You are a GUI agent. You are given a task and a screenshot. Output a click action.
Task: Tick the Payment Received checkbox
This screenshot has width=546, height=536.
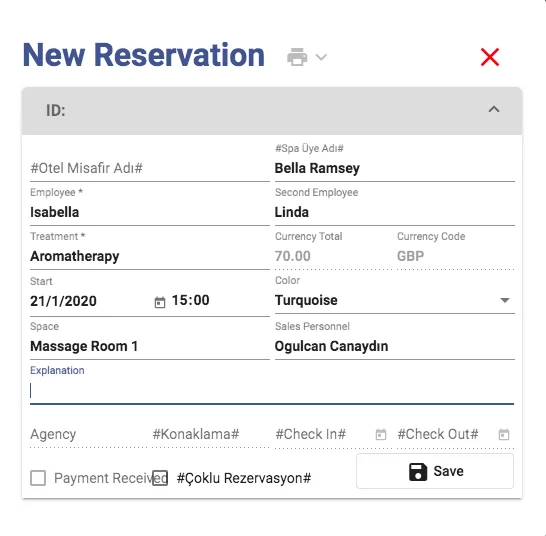coord(38,478)
